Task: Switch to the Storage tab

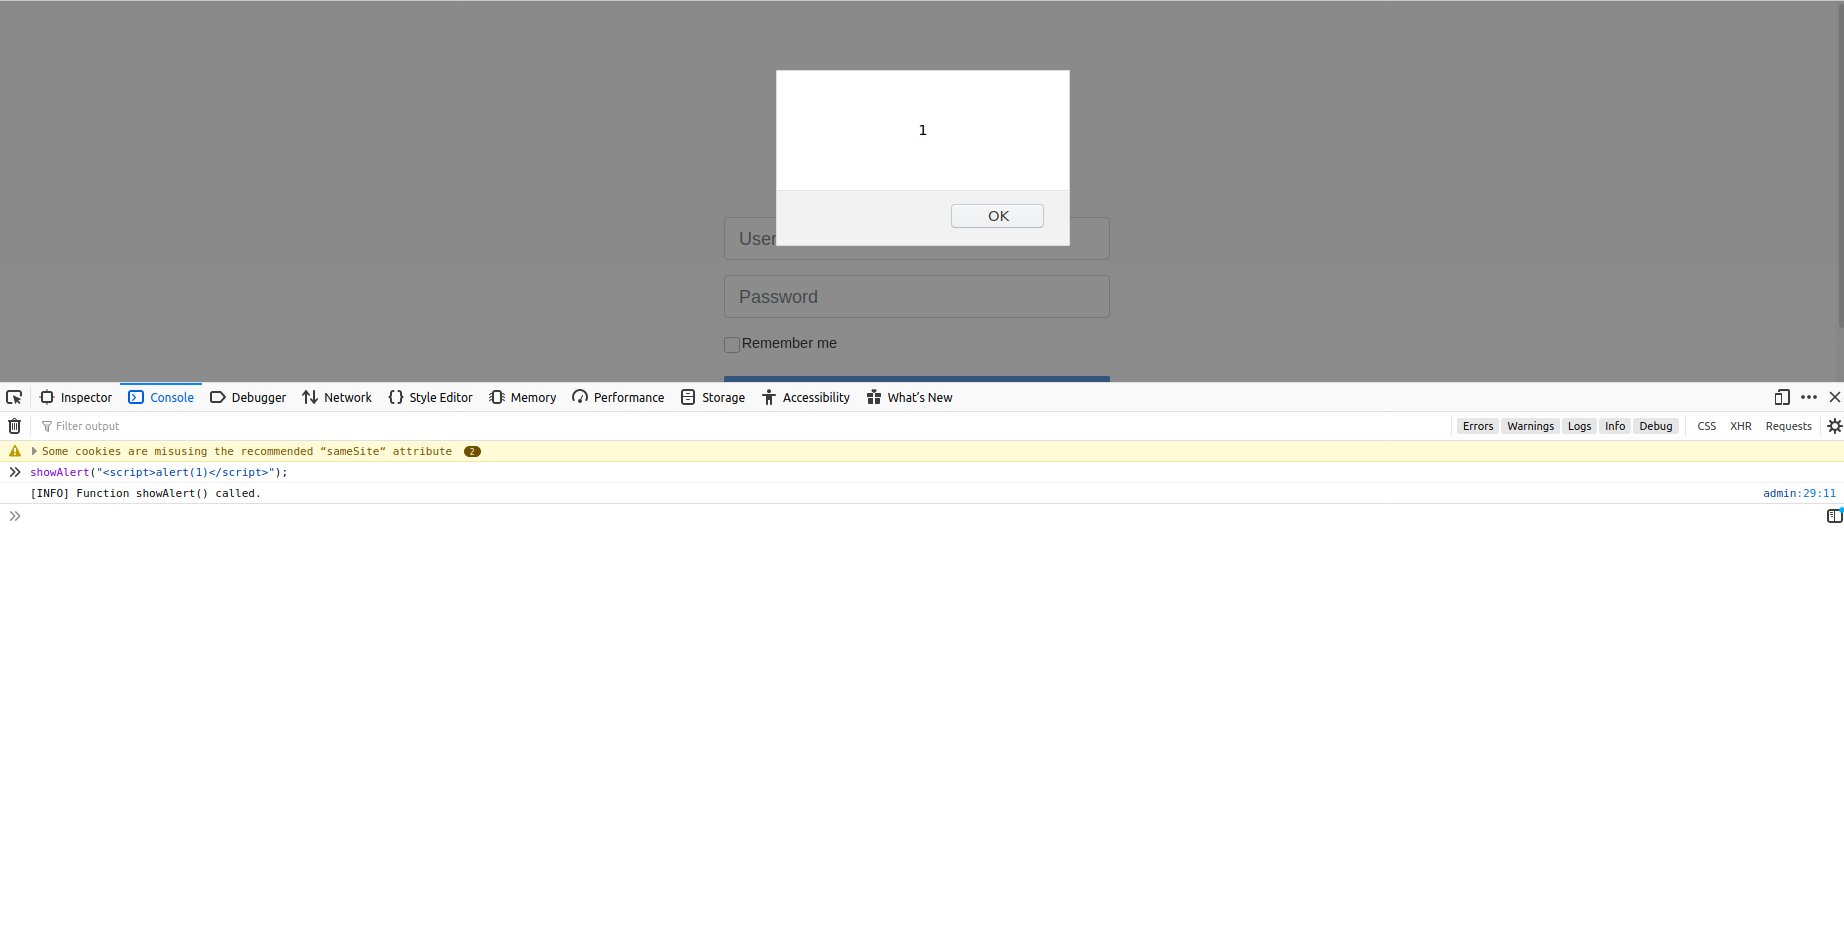Action: [x=713, y=397]
